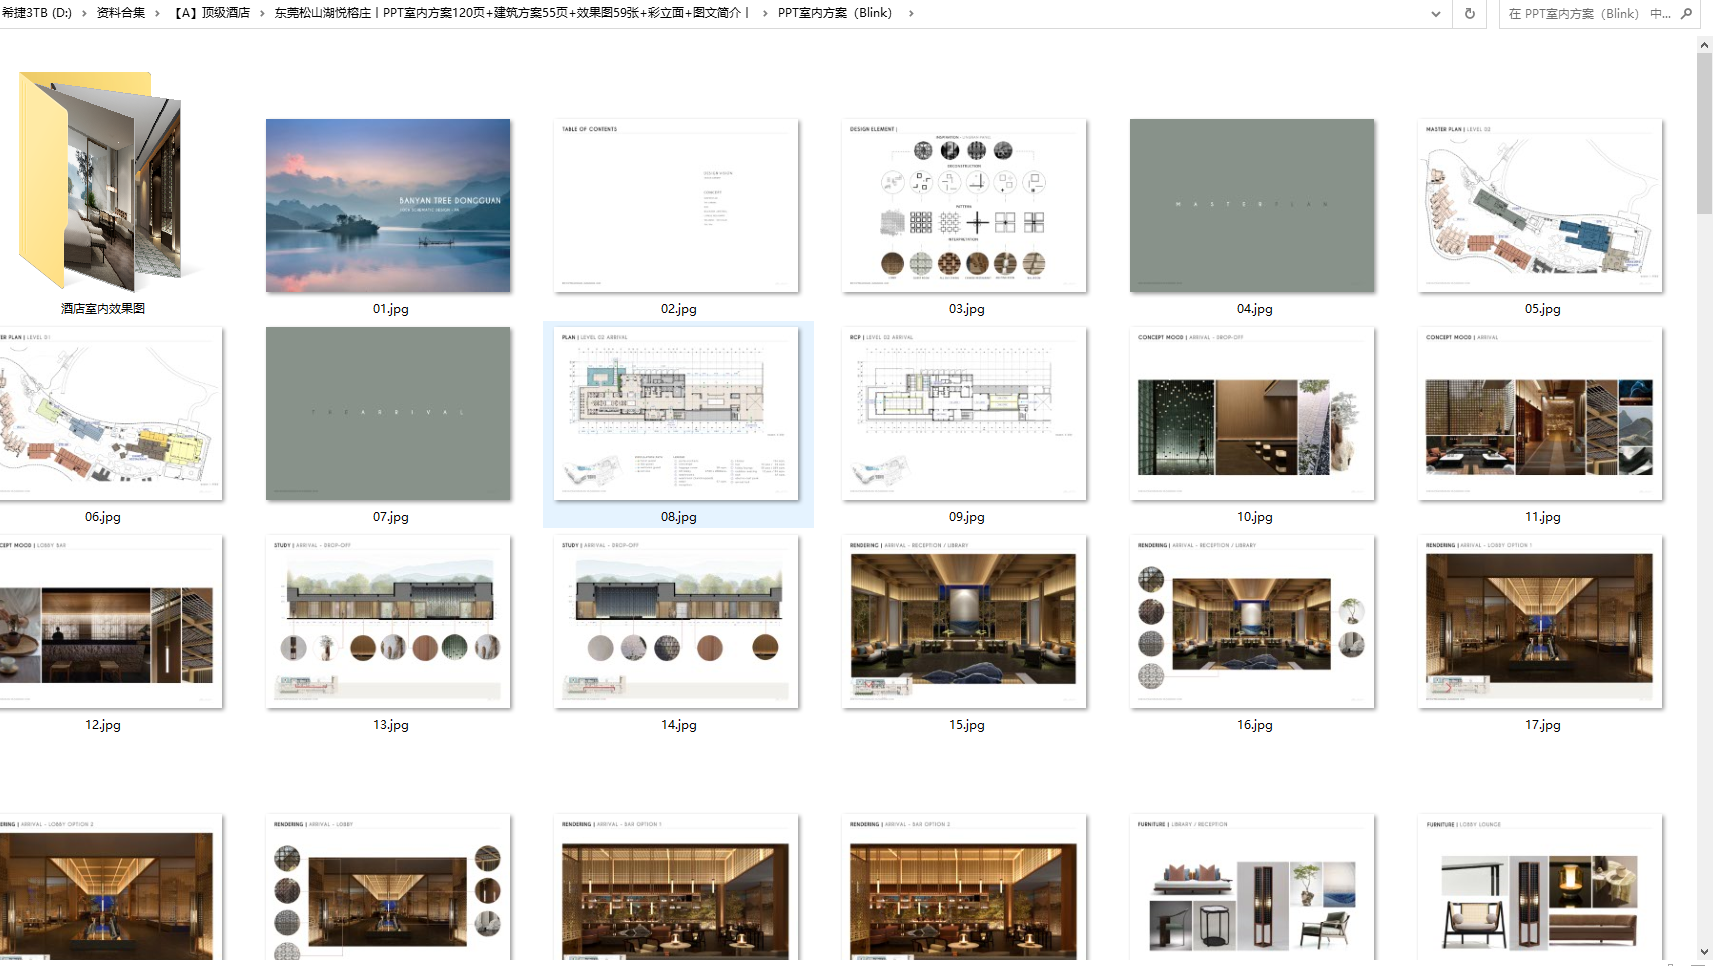Click the 10.jpg file name
The width and height of the screenshot is (1713, 966).
pos(1255,517)
